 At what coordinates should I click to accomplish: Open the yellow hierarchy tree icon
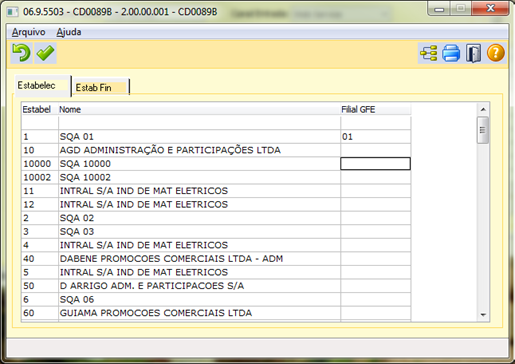click(429, 53)
